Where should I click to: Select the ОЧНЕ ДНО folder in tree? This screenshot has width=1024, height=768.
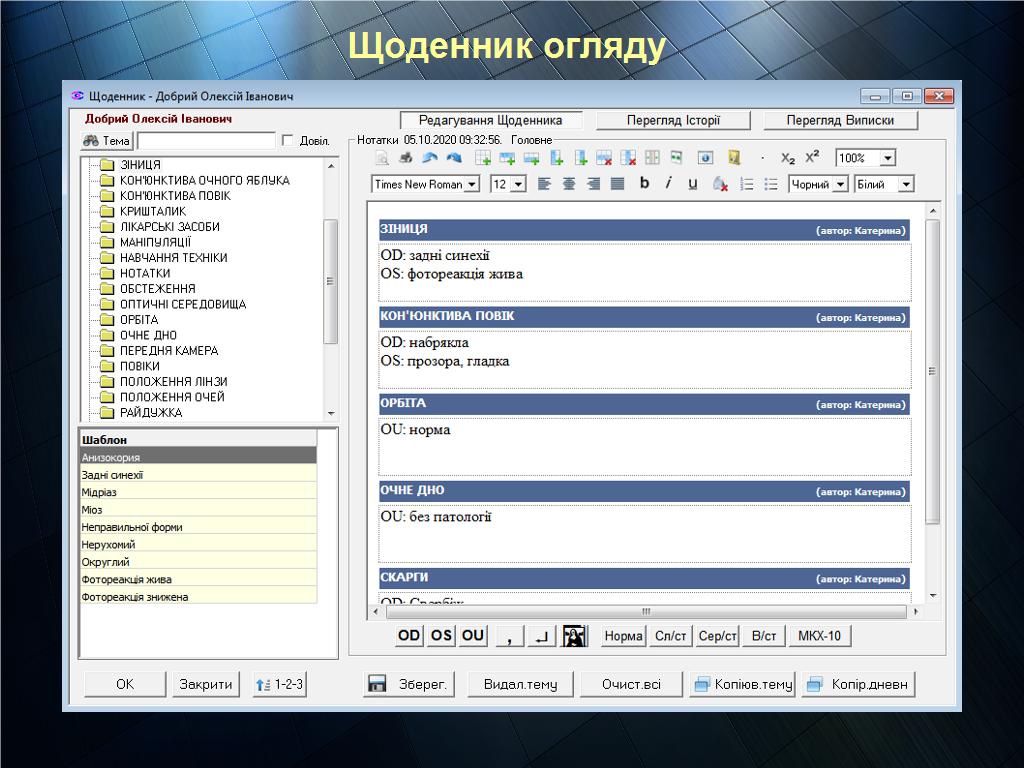(148, 335)
